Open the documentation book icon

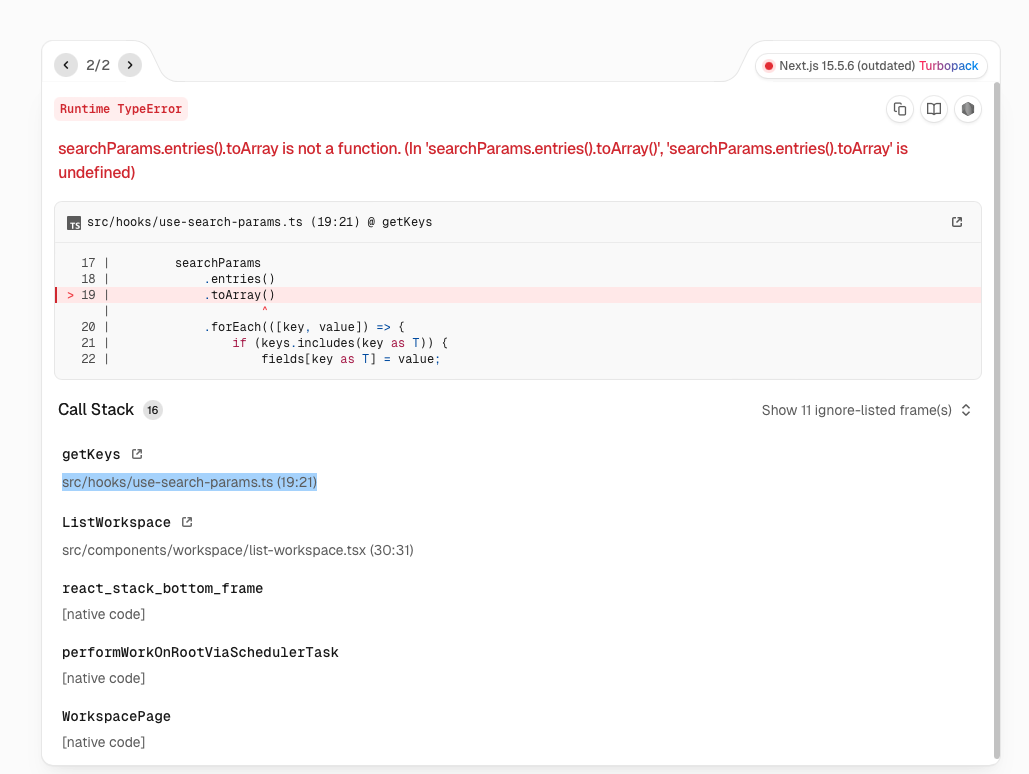pyautogui.click(x=934, y=109)
